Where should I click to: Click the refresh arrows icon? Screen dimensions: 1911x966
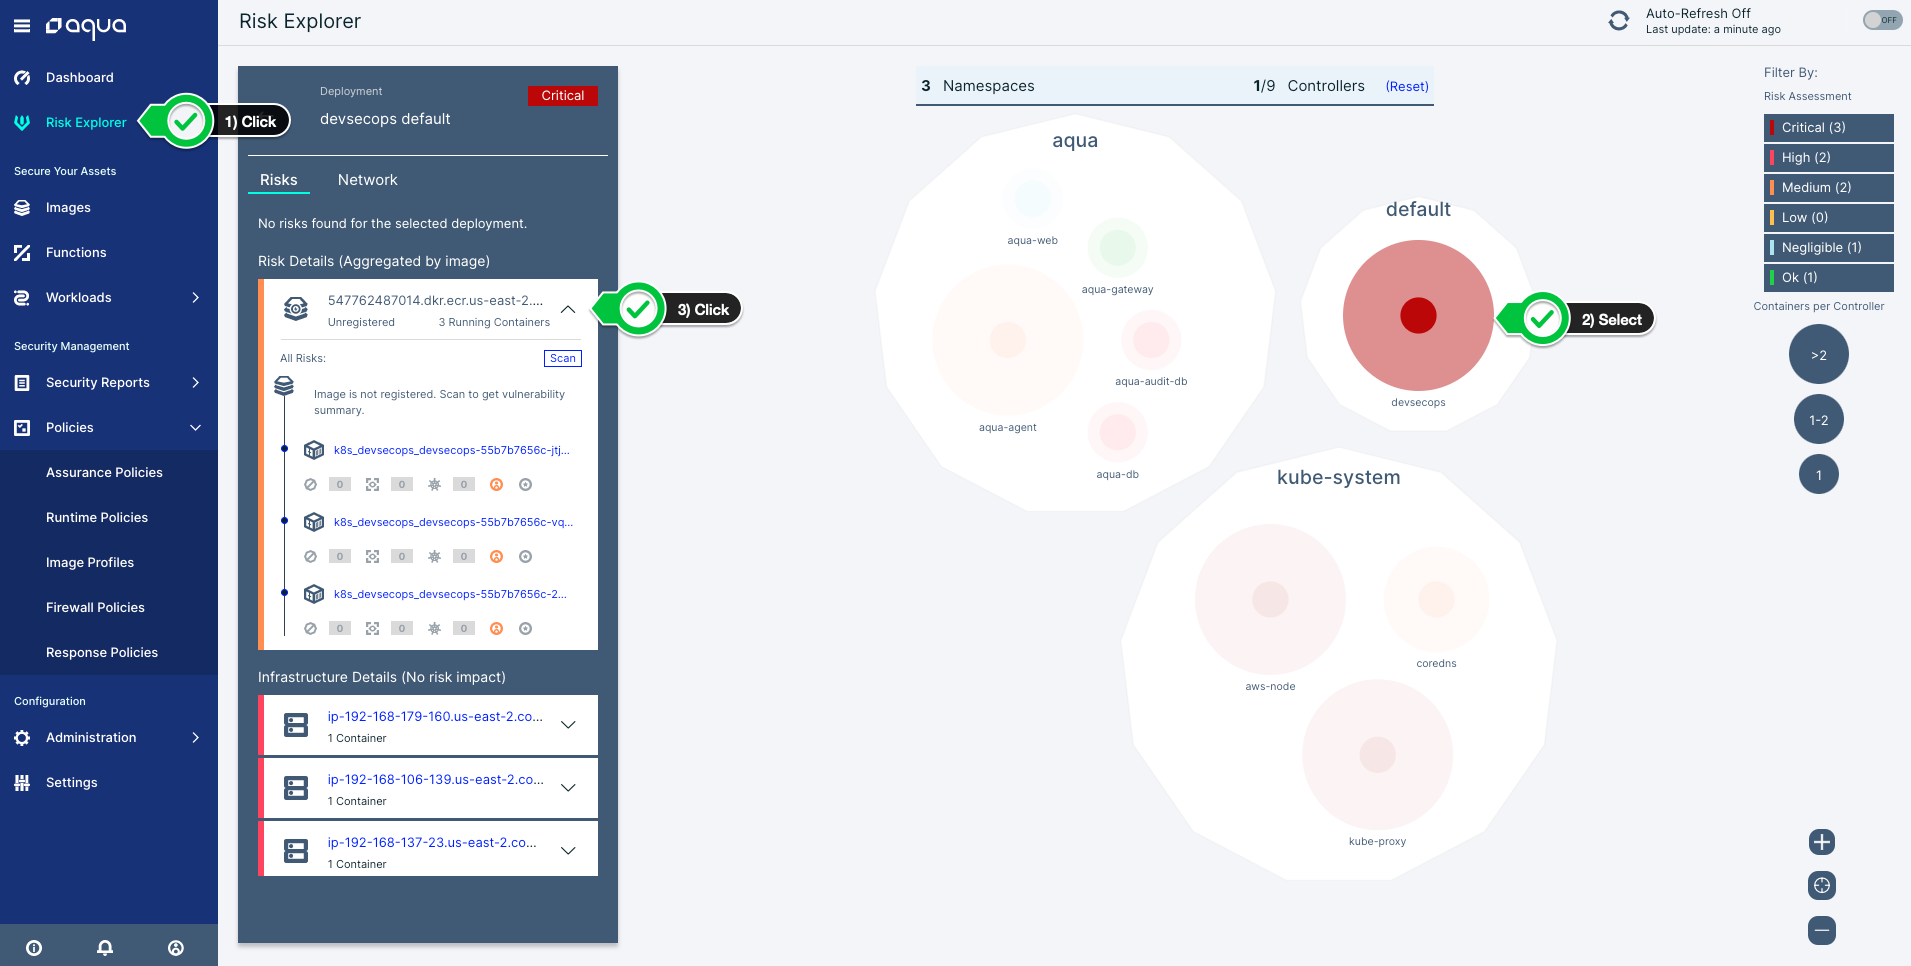(x=1619, y=21)
